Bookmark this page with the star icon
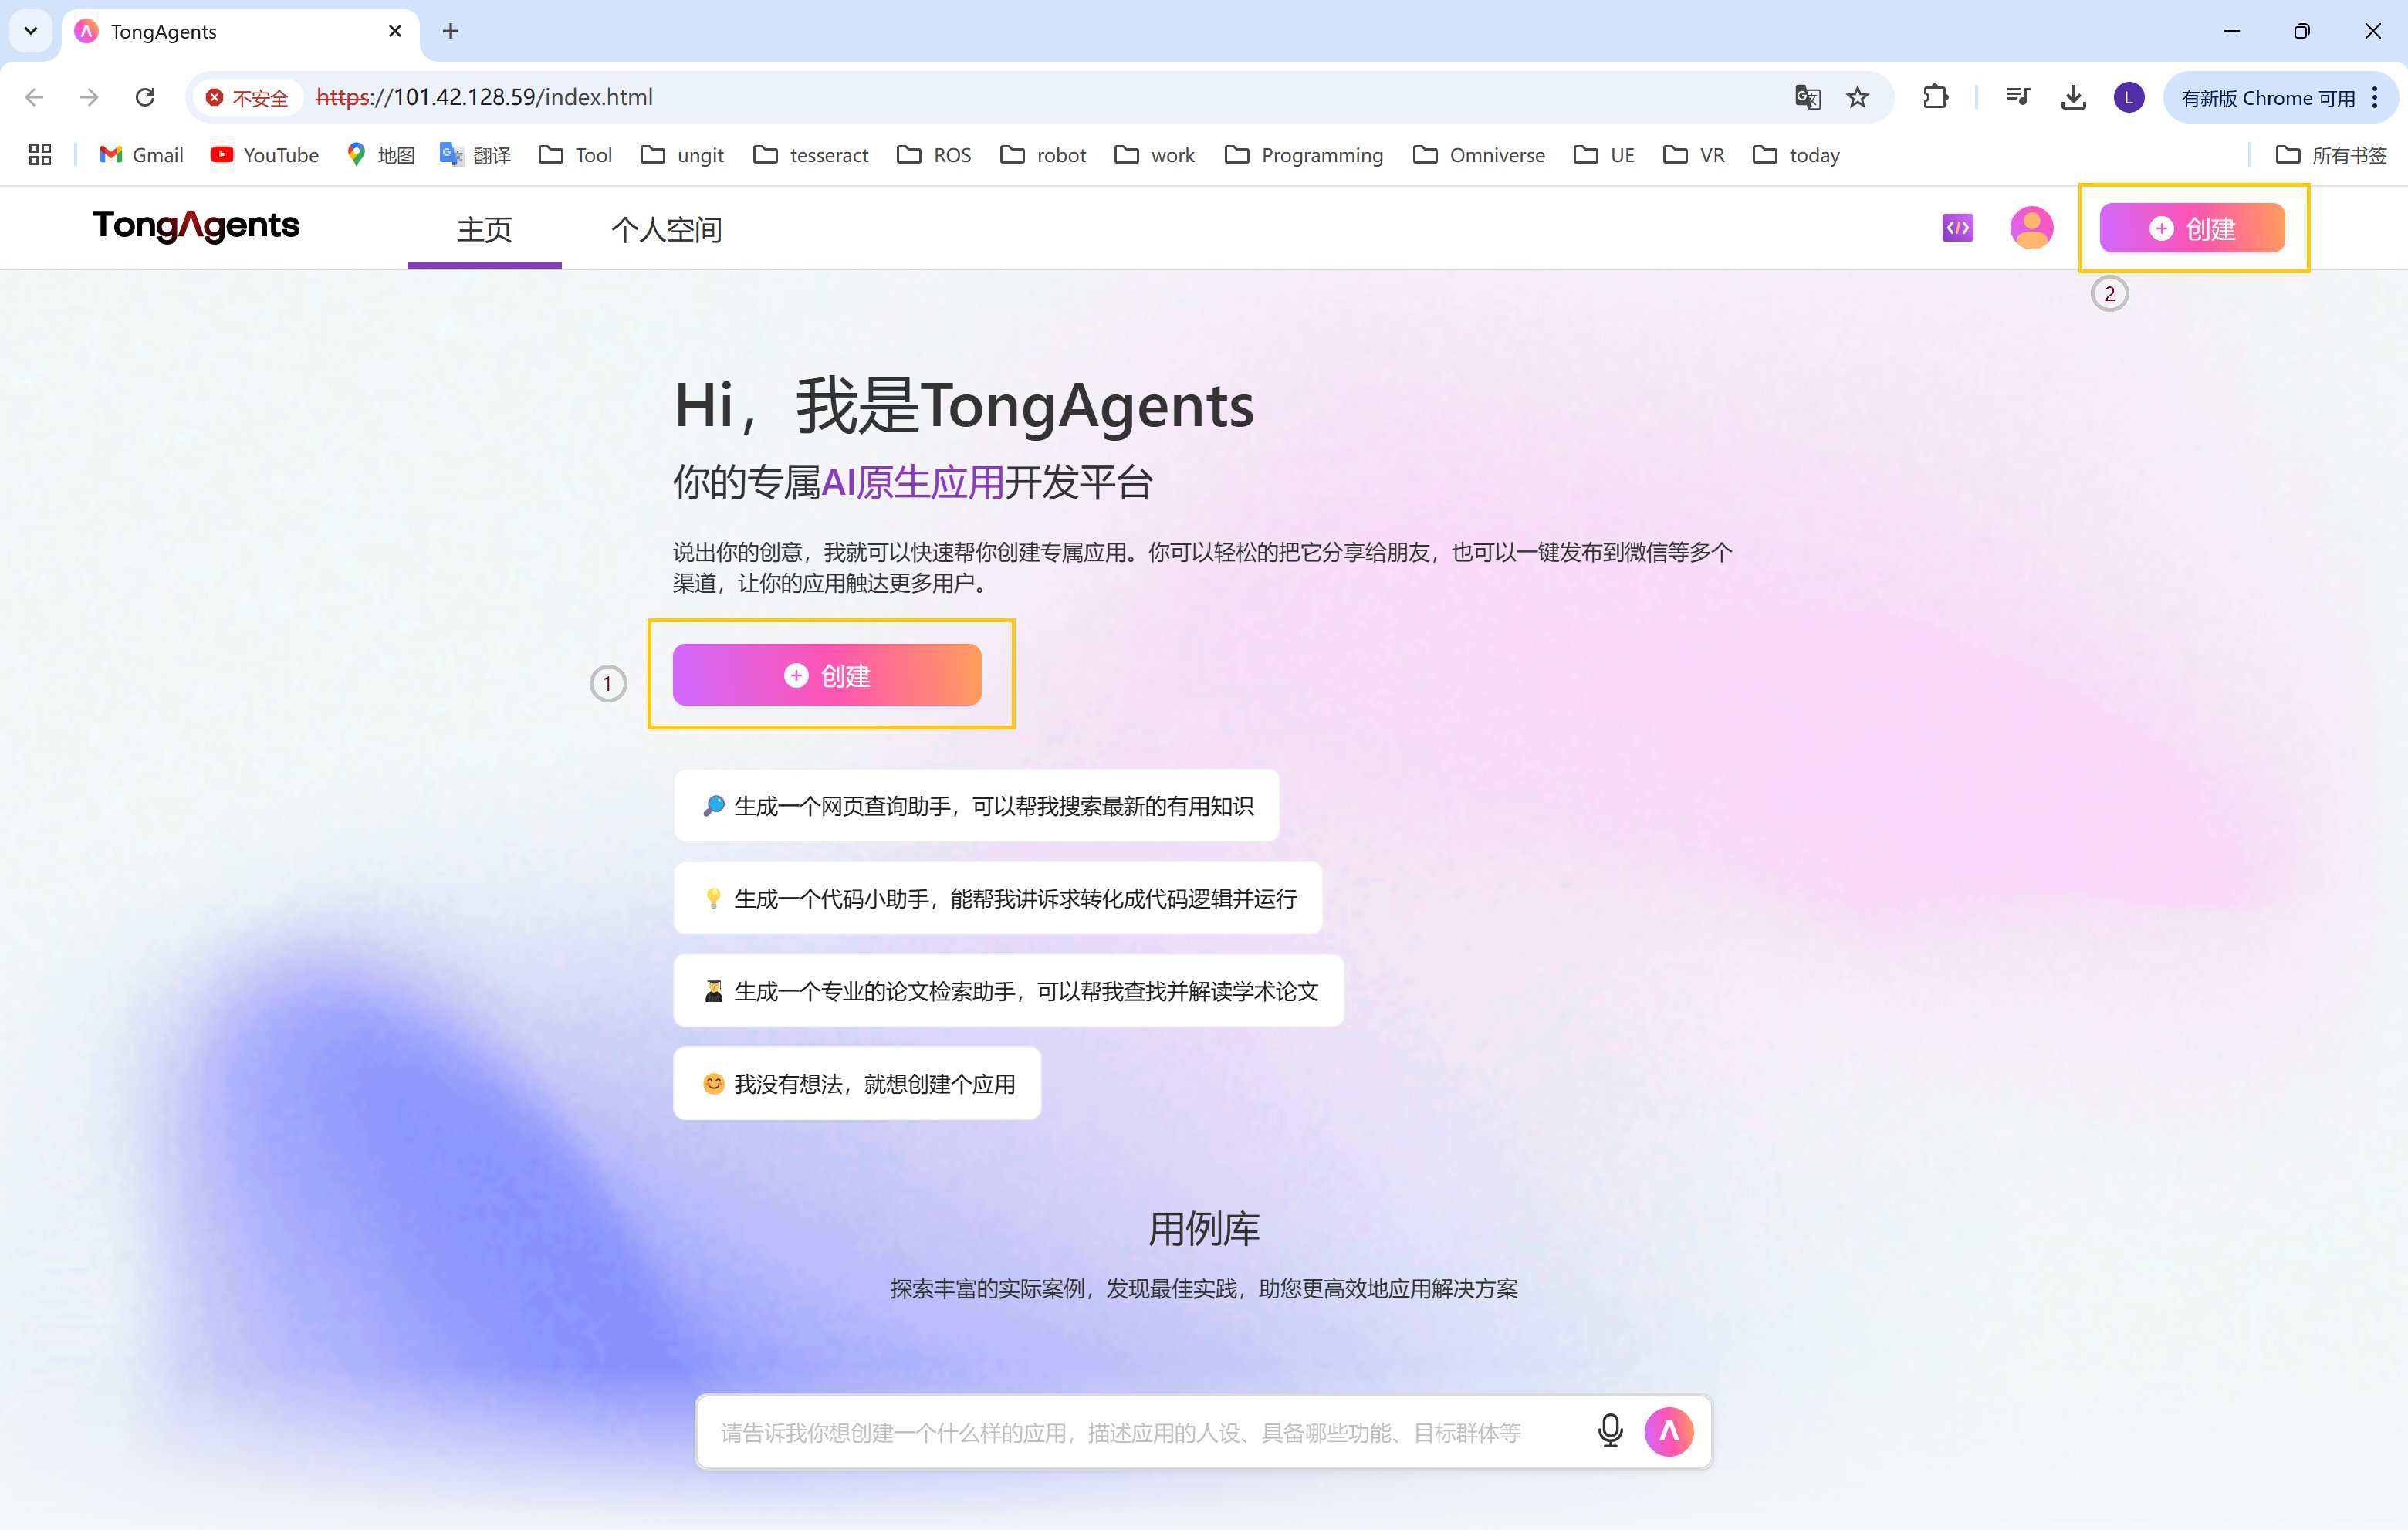The height and width of the screenshot is (1530, 2408). [1857, 97]
